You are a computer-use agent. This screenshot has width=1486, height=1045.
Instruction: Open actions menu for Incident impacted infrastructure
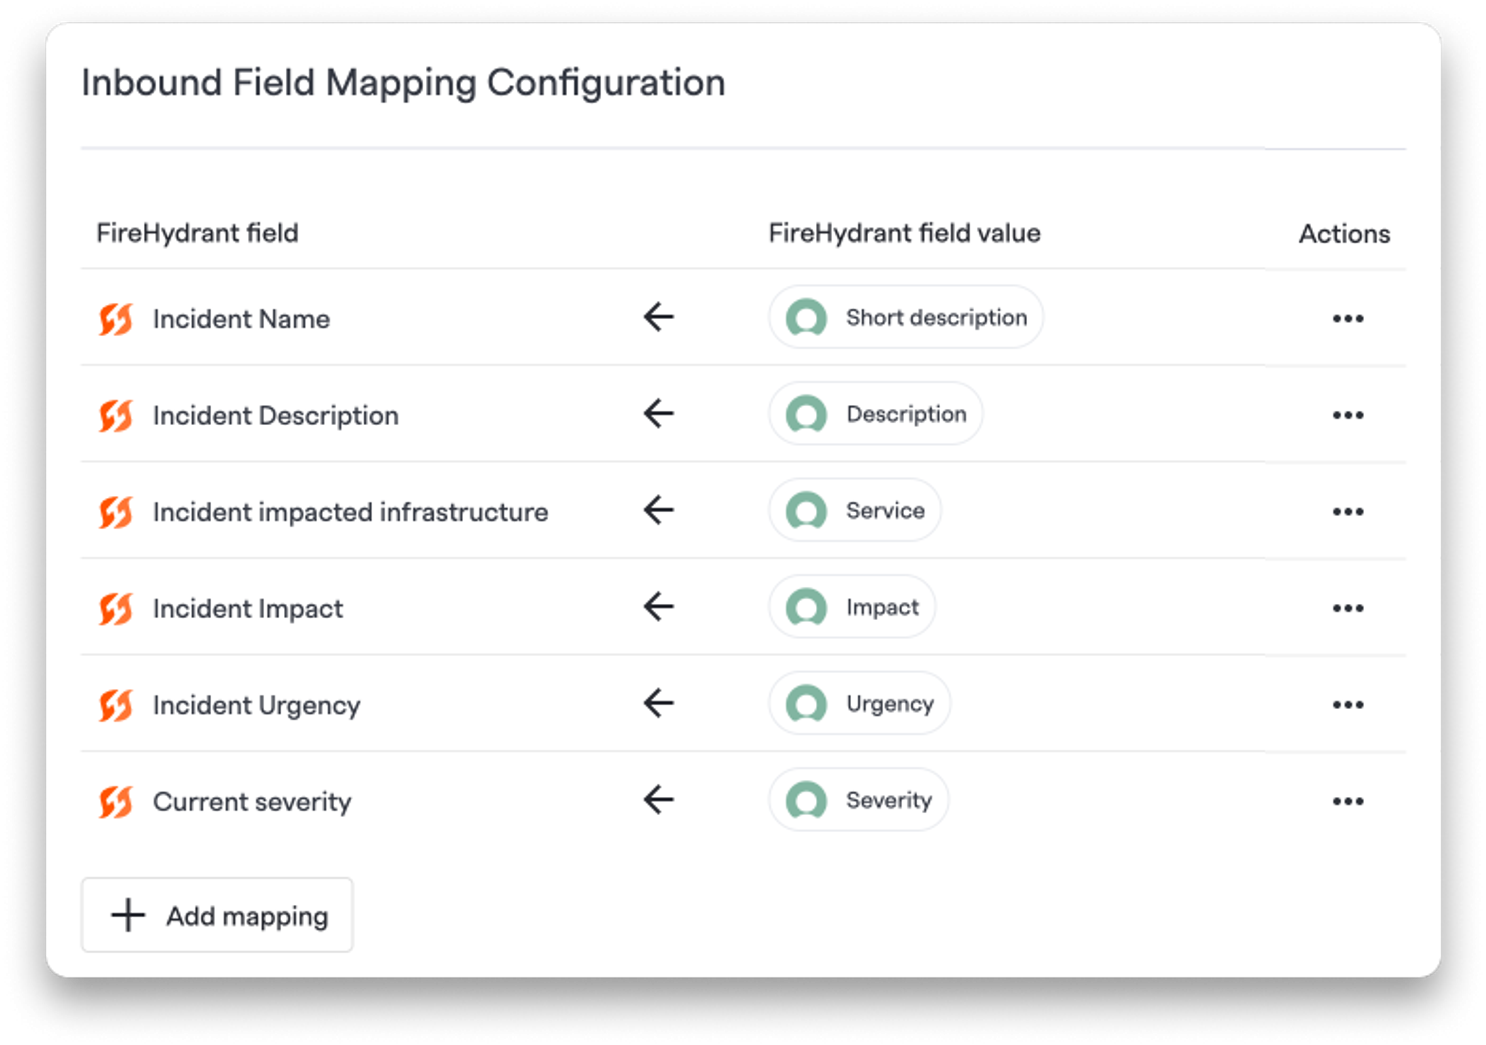click(1347, 511)
